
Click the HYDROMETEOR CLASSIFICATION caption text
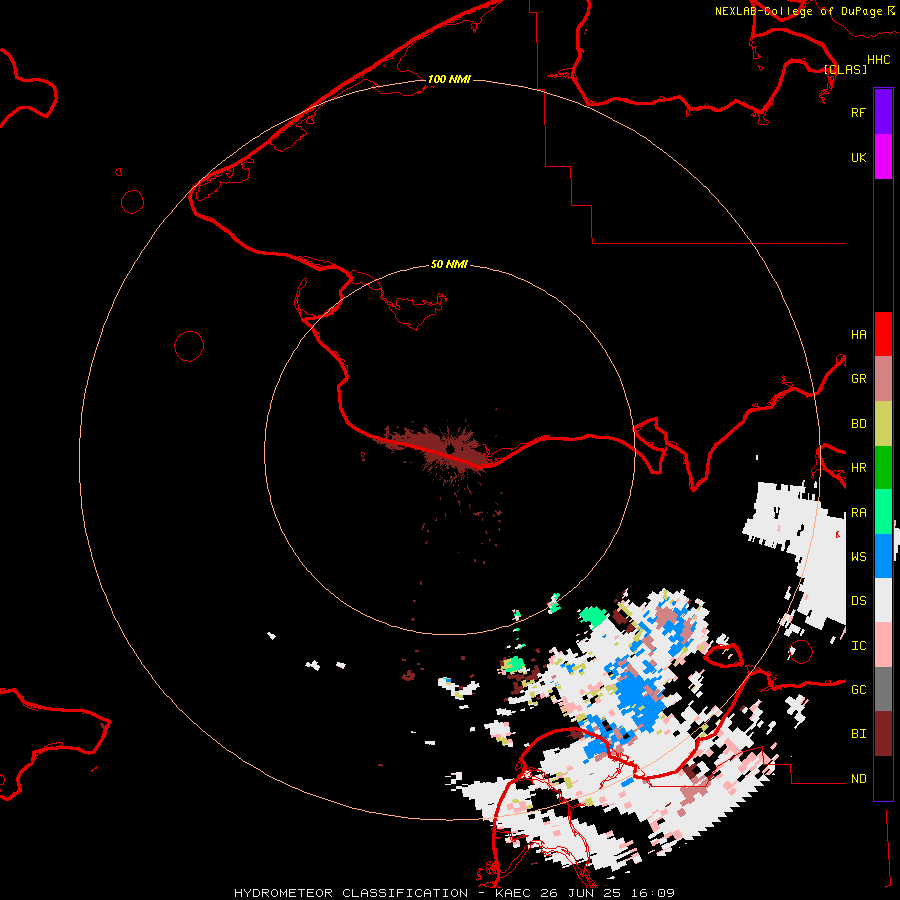coord(351,893)
